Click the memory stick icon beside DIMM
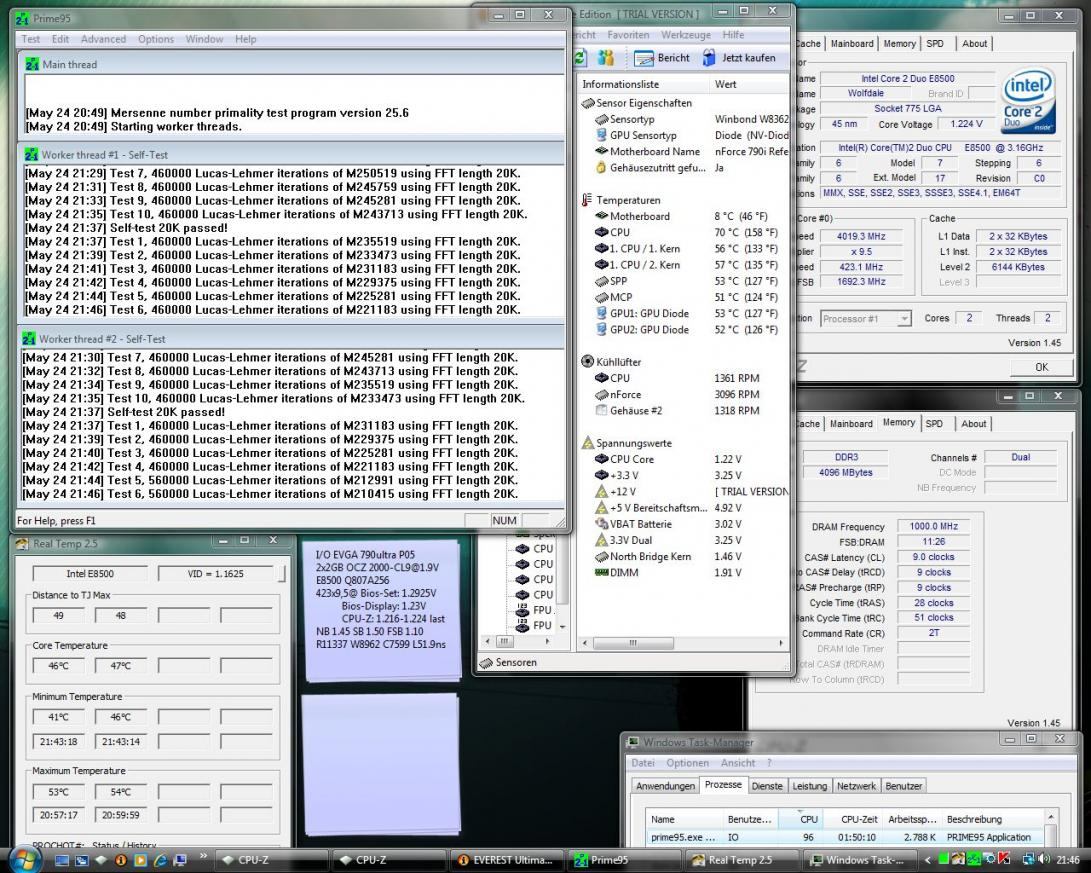The height and width of the screenshot is (873, 1091). point(602,572)
